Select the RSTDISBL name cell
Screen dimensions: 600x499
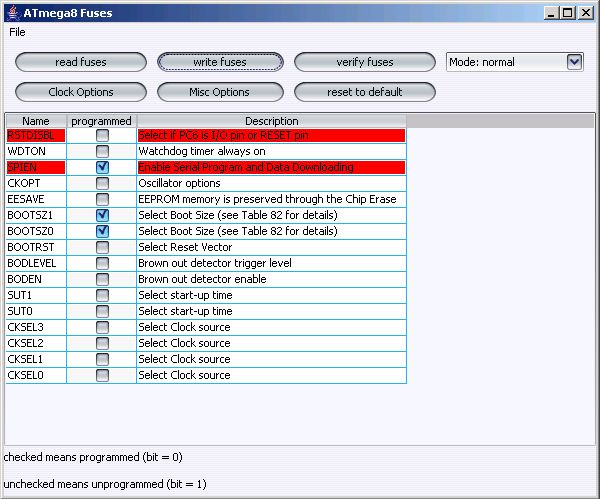[x=36, y=135]
